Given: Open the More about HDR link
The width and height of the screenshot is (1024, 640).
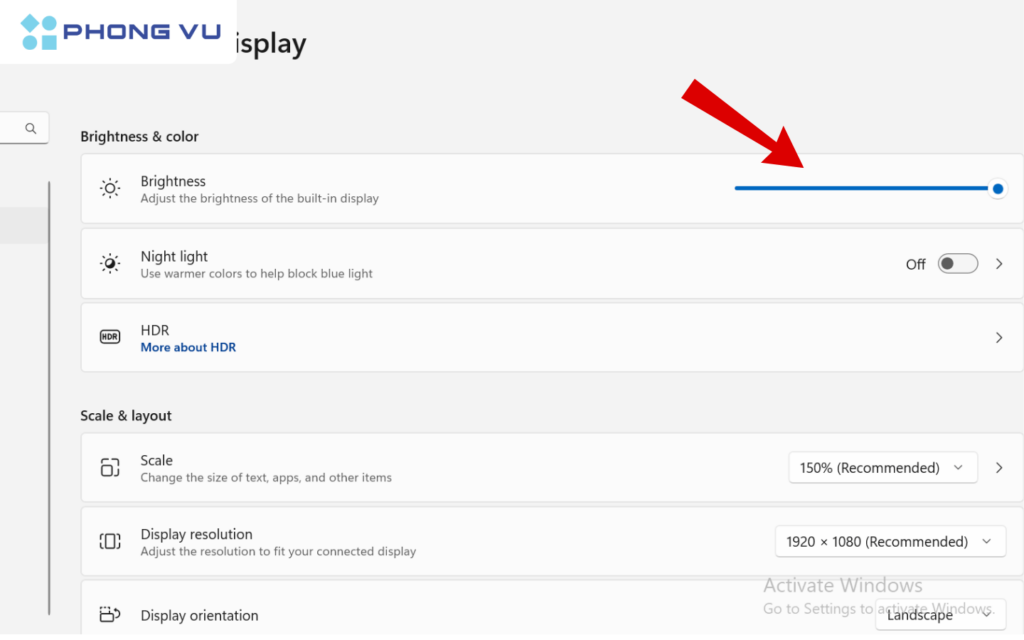Looking at the screenshot, I should click(x=188, y=347).
